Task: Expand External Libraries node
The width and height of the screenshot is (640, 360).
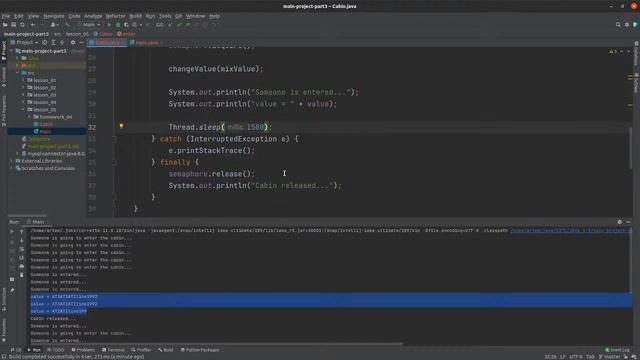Action: pyautogui.click(x=12, y=161)
